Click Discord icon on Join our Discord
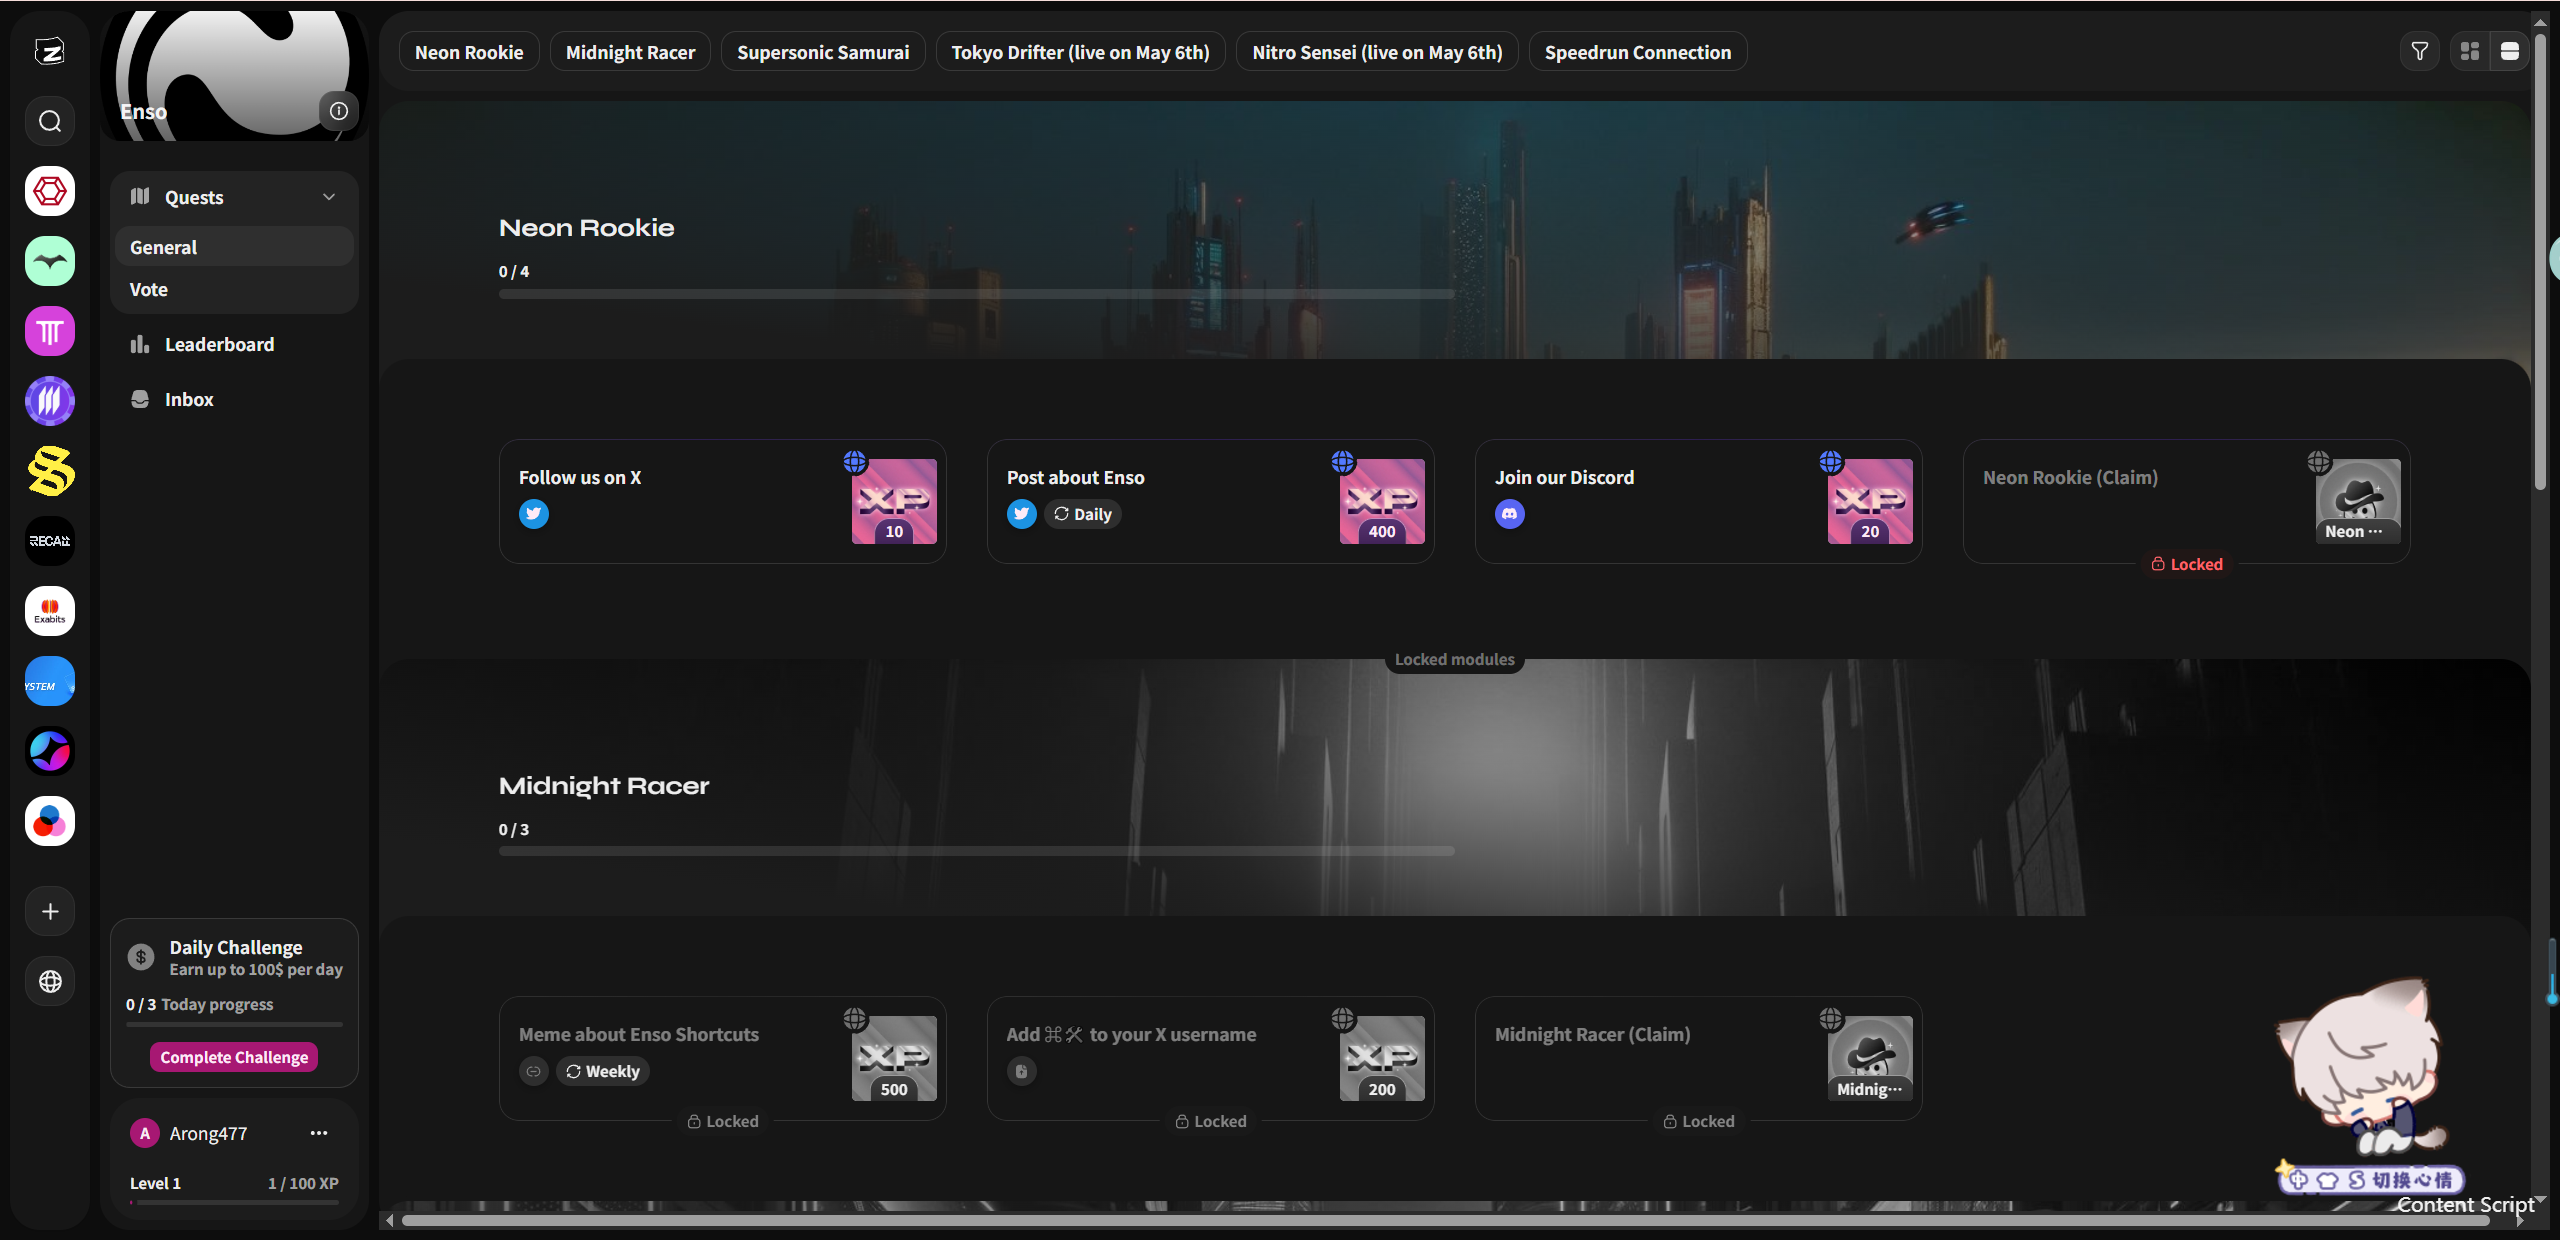Viewport: 2560px width, 1240px height. pos(1510,514)
